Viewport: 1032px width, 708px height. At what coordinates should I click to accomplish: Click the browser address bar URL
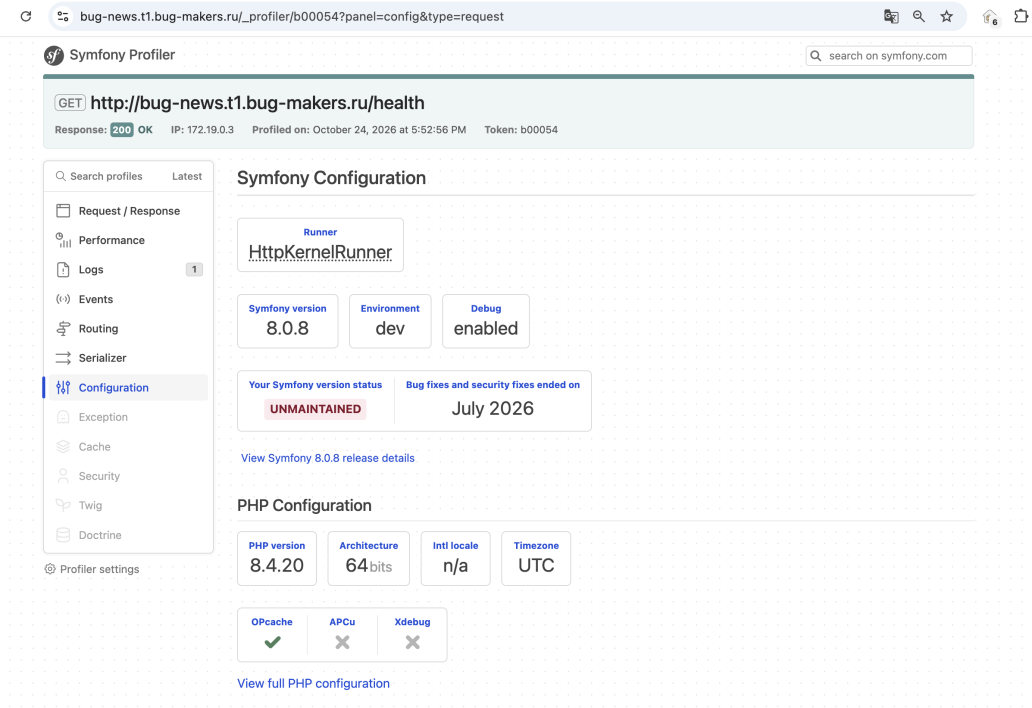click(x=292, y=16)
